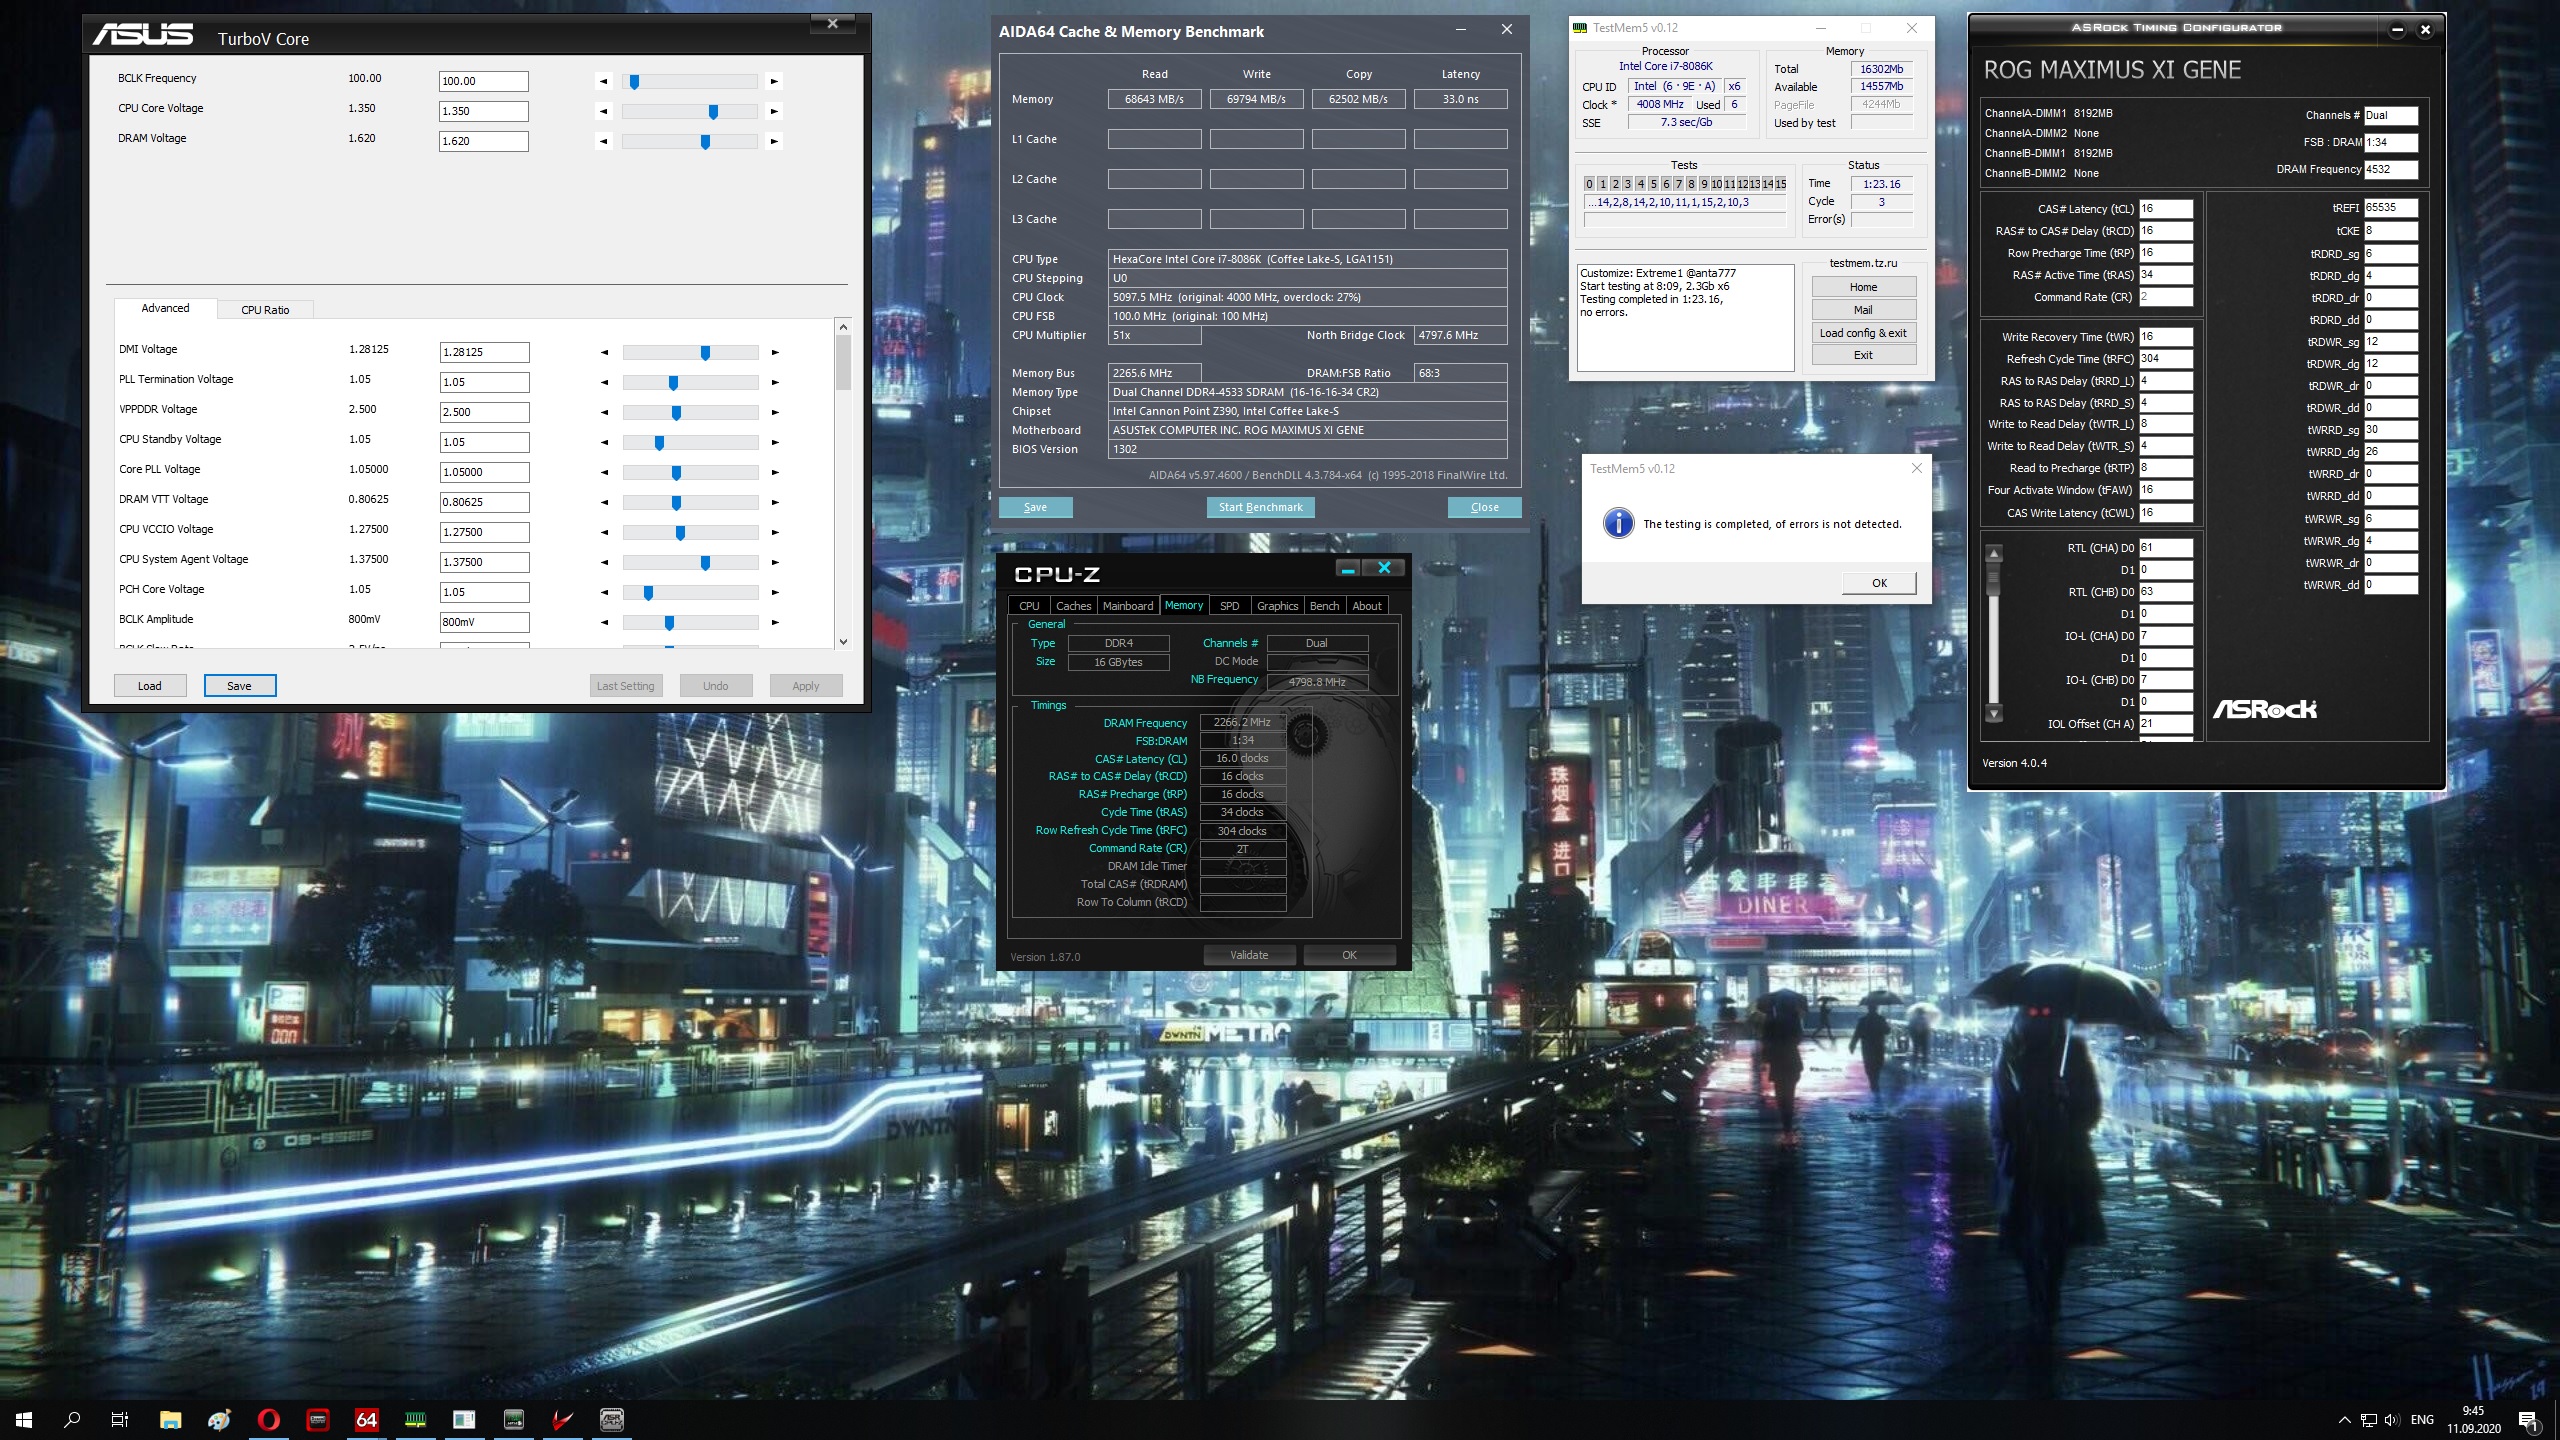Screen dimensions: 2560x1440
Task: Switch to the CPU Ratio tab in TurboV
Action: click(265, 310)
